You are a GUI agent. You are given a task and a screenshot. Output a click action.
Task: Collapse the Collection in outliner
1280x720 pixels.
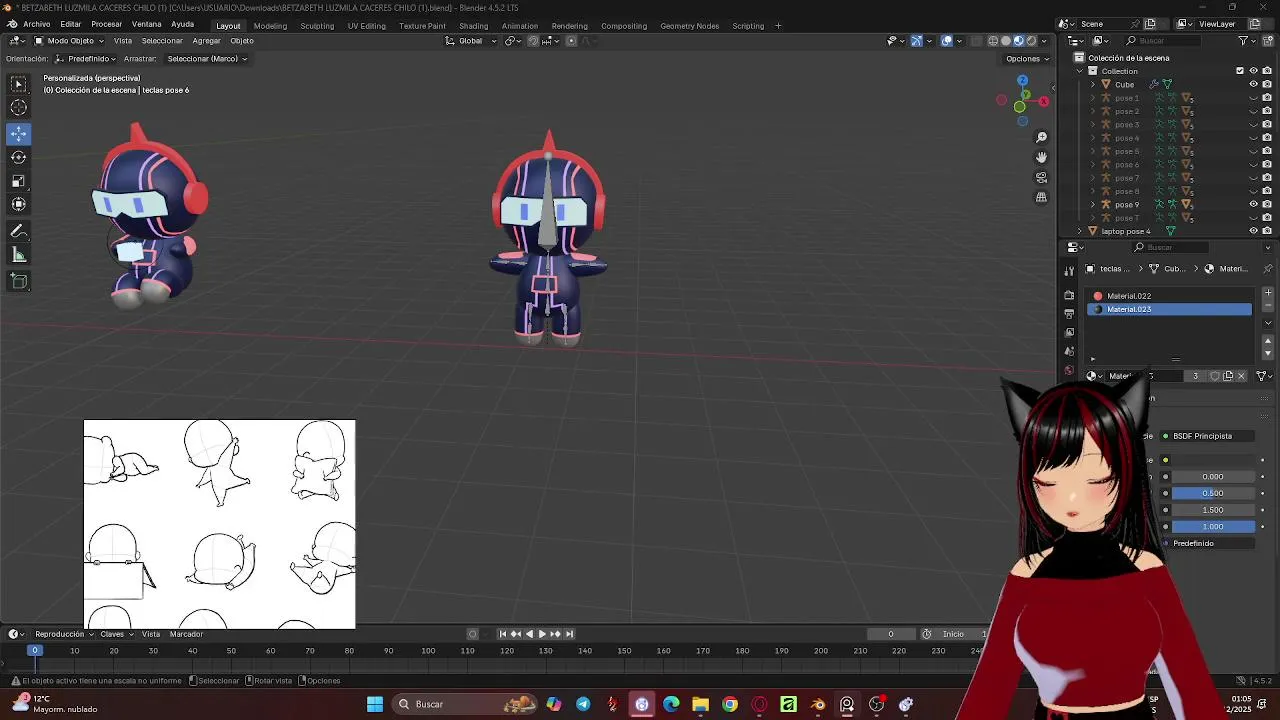click(x=1080, y=71)
